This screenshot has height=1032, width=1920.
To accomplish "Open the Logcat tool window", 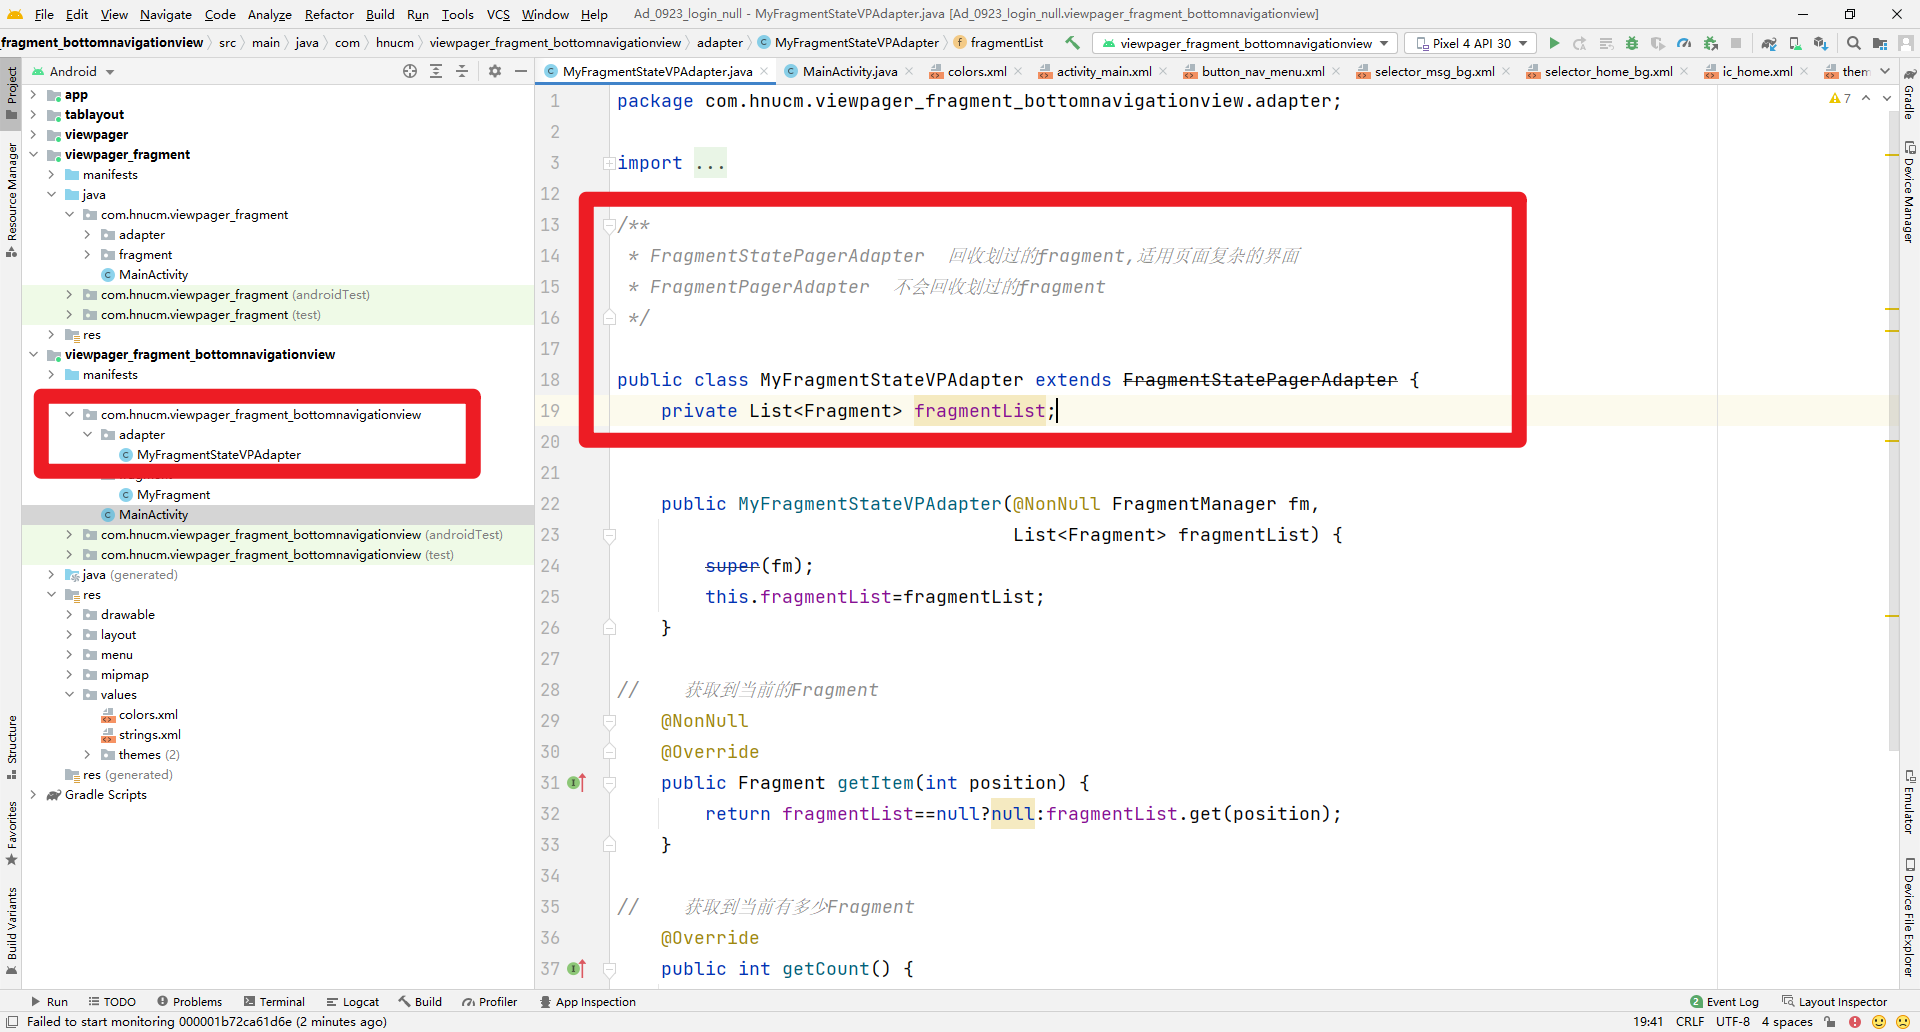I will [x=353, y=1001].
